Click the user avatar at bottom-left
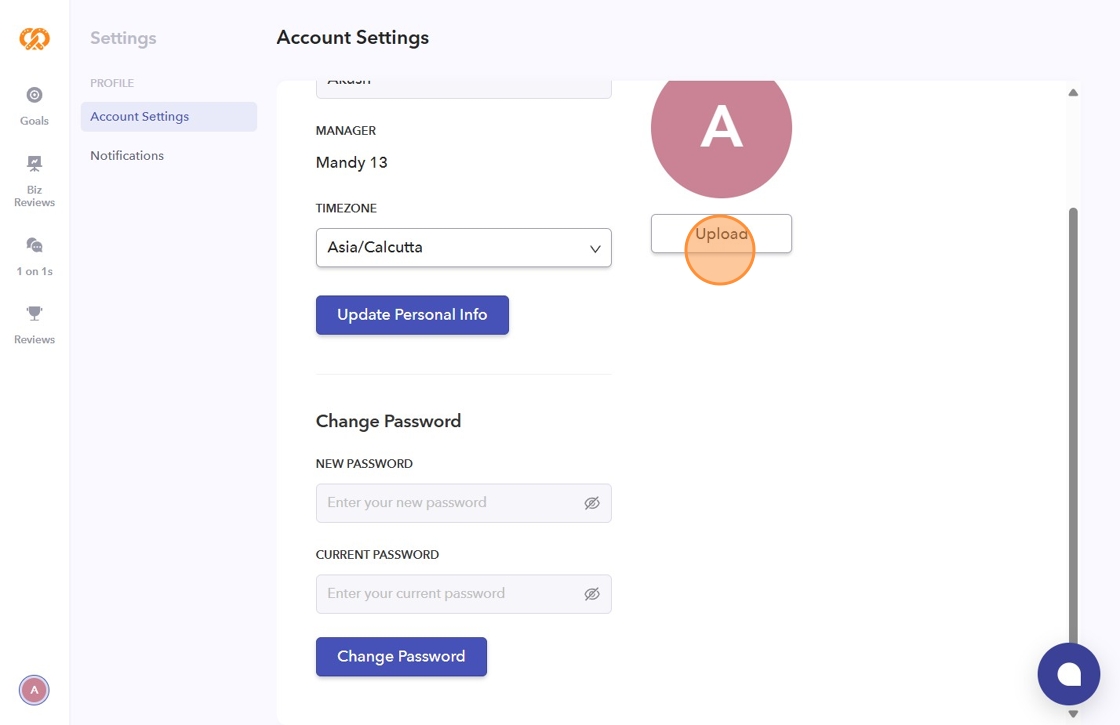The width and height of the screenshot is (1120, 725). pos(34,689)
